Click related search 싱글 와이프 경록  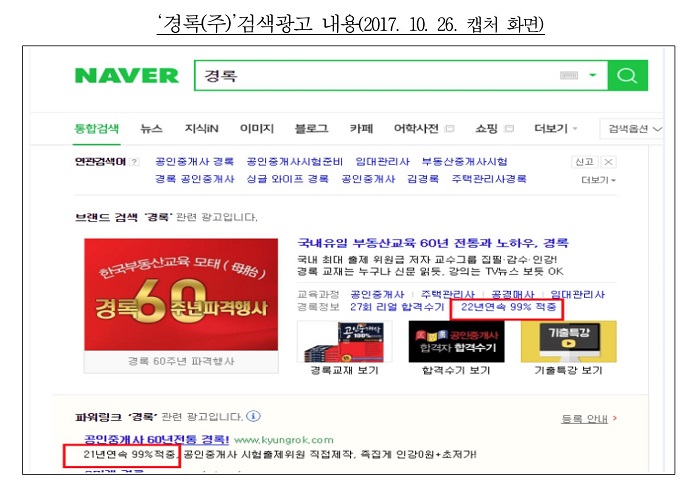click(288, 179)
